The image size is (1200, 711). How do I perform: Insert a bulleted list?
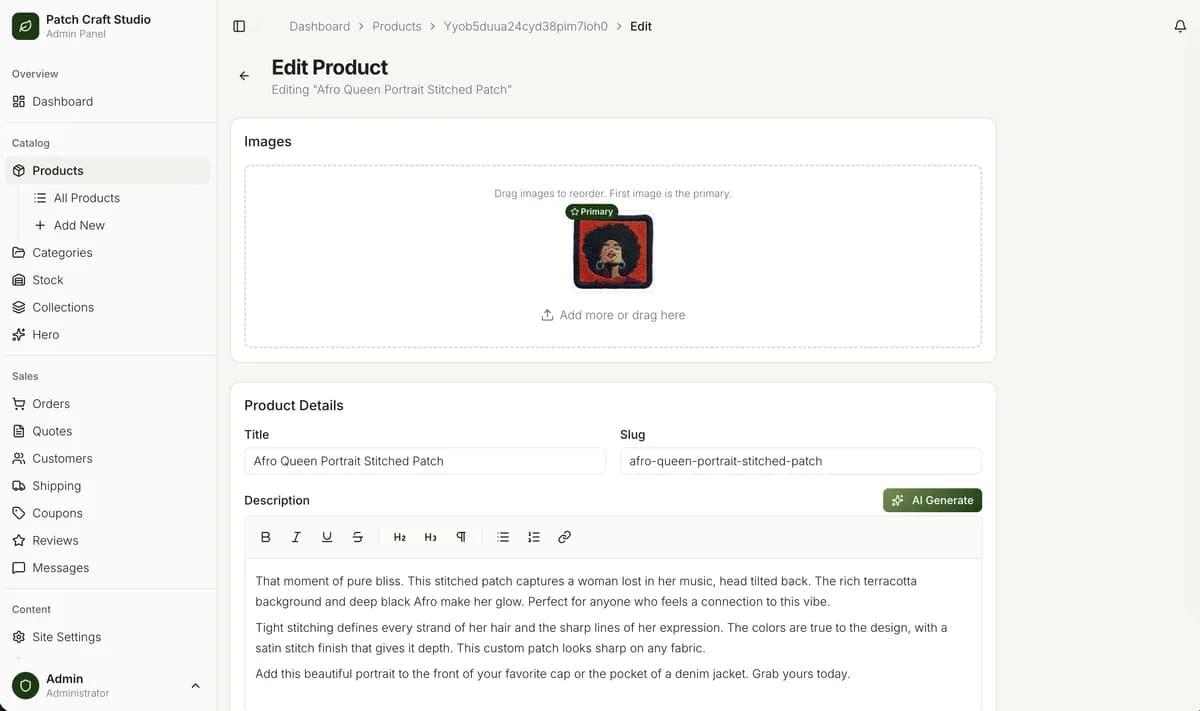click(x=503, y=537)
